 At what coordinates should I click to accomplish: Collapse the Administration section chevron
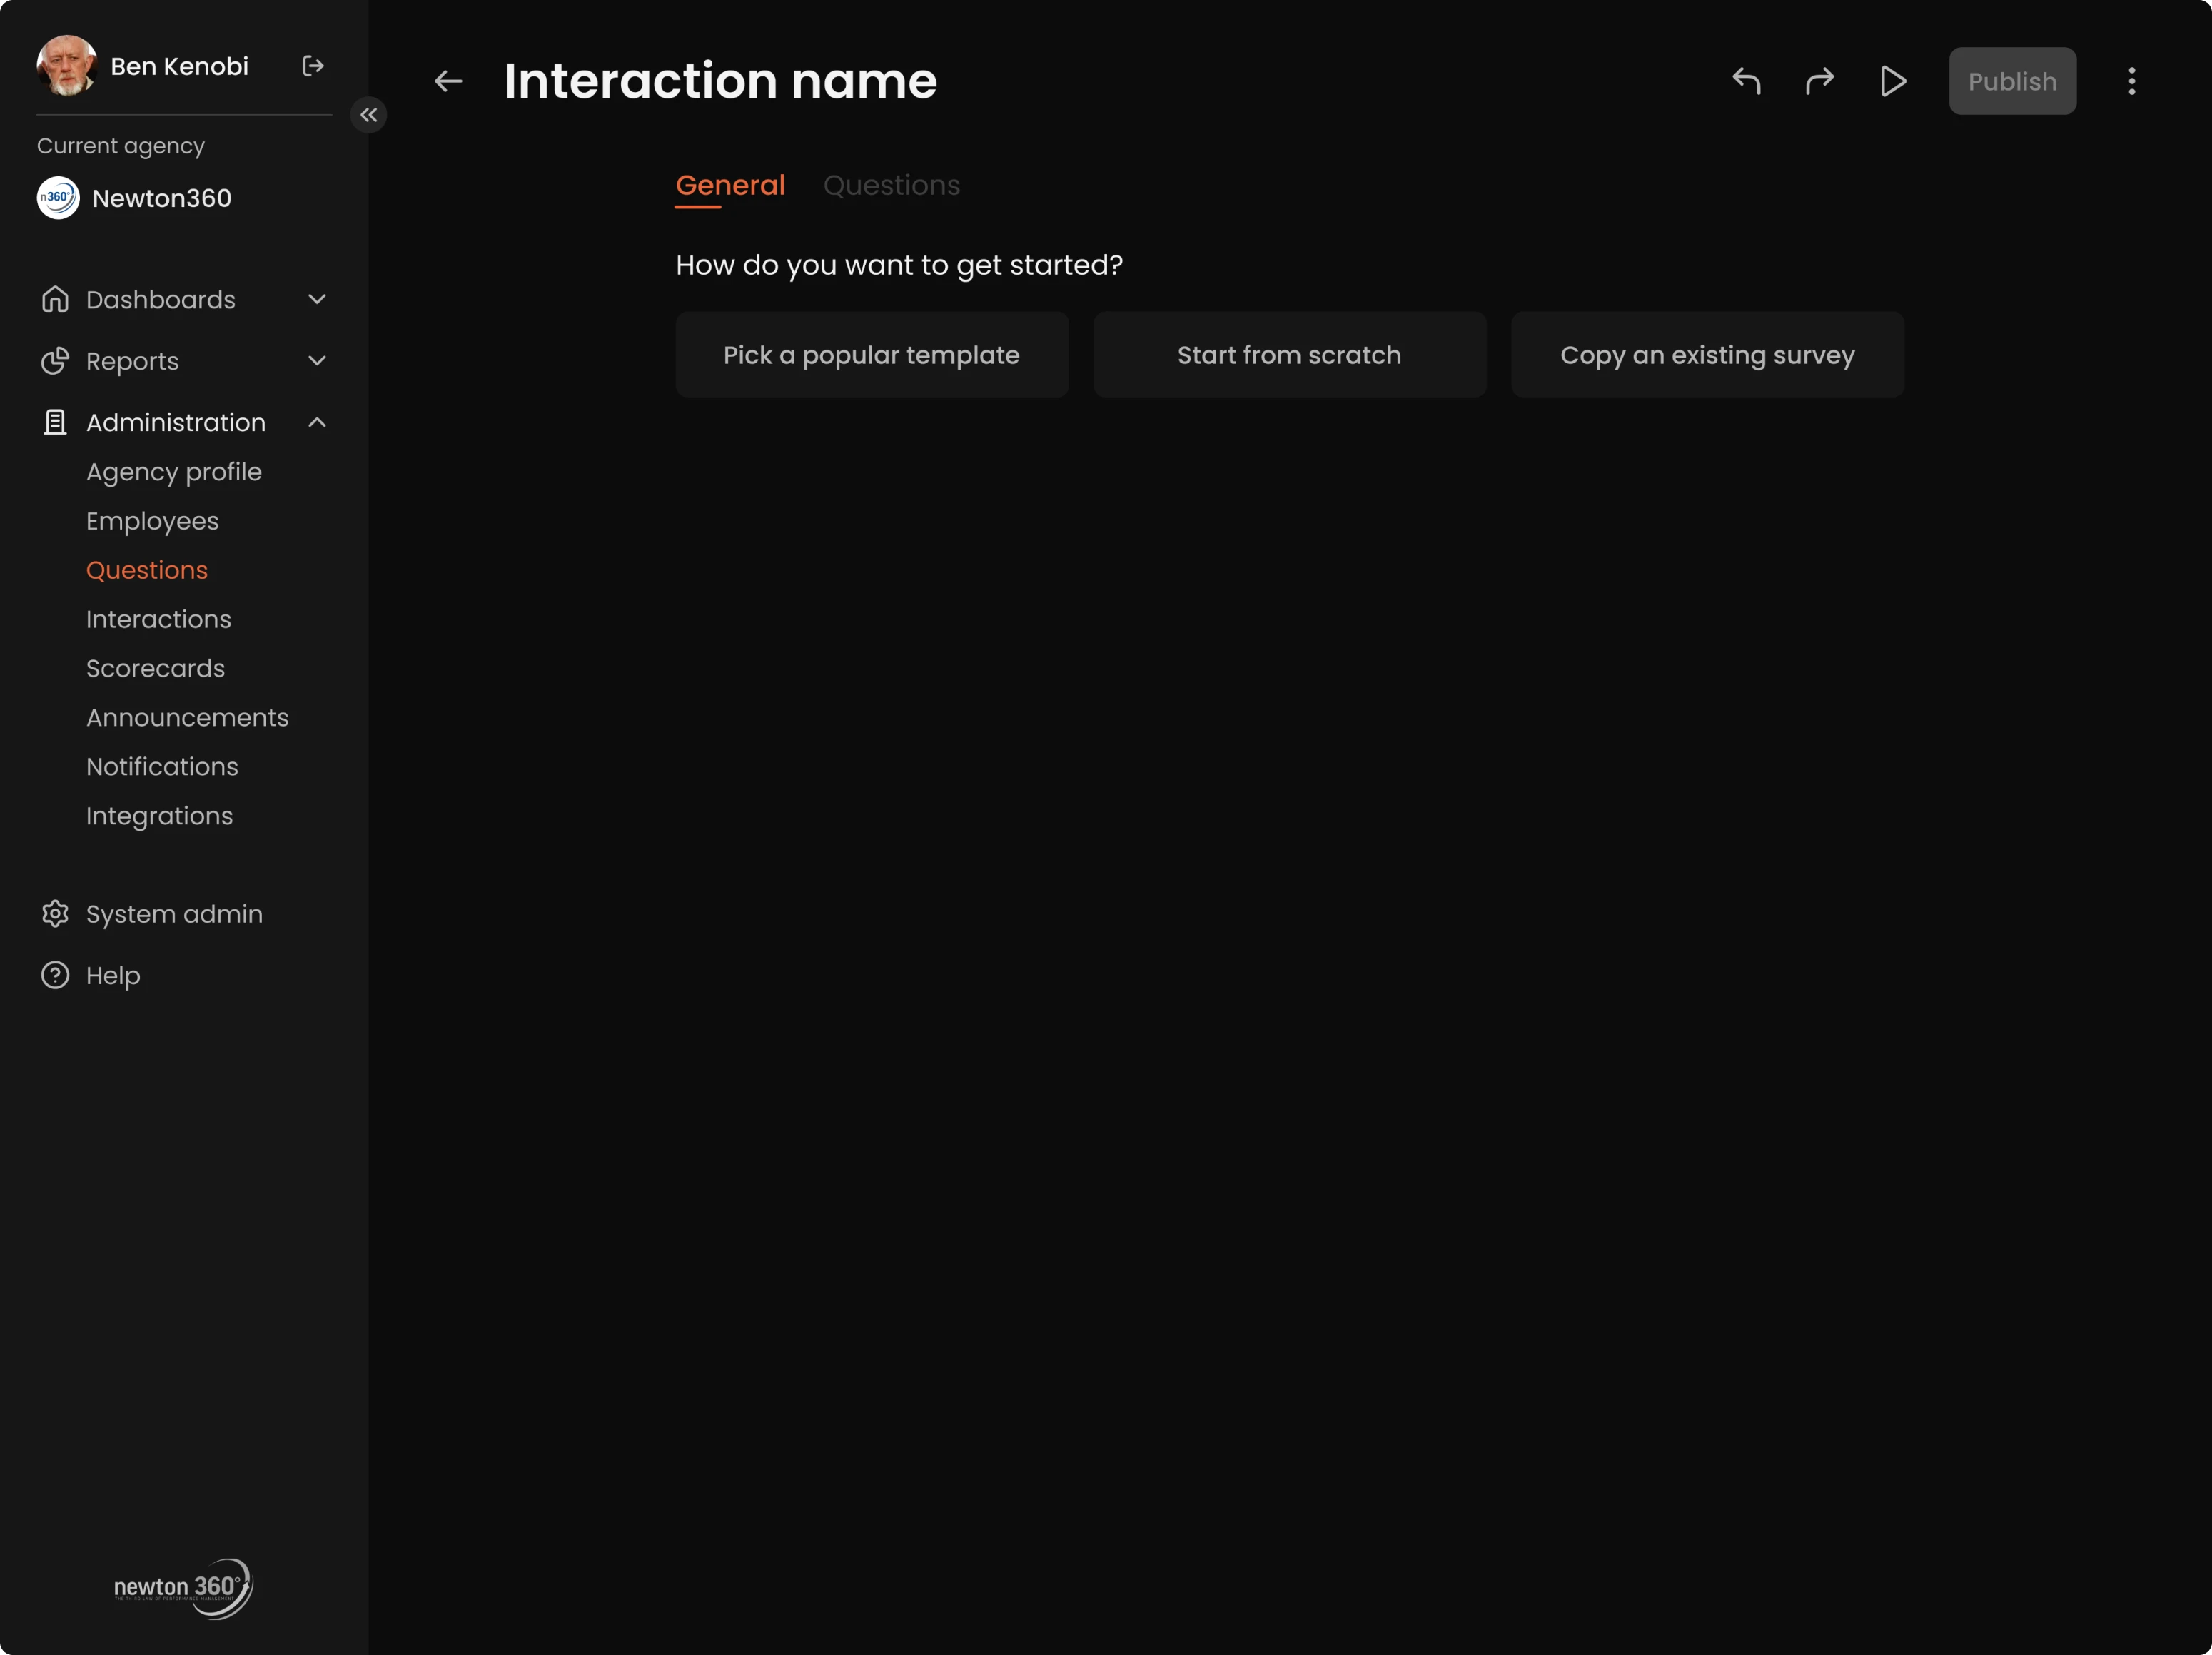(x=317, y=422)
